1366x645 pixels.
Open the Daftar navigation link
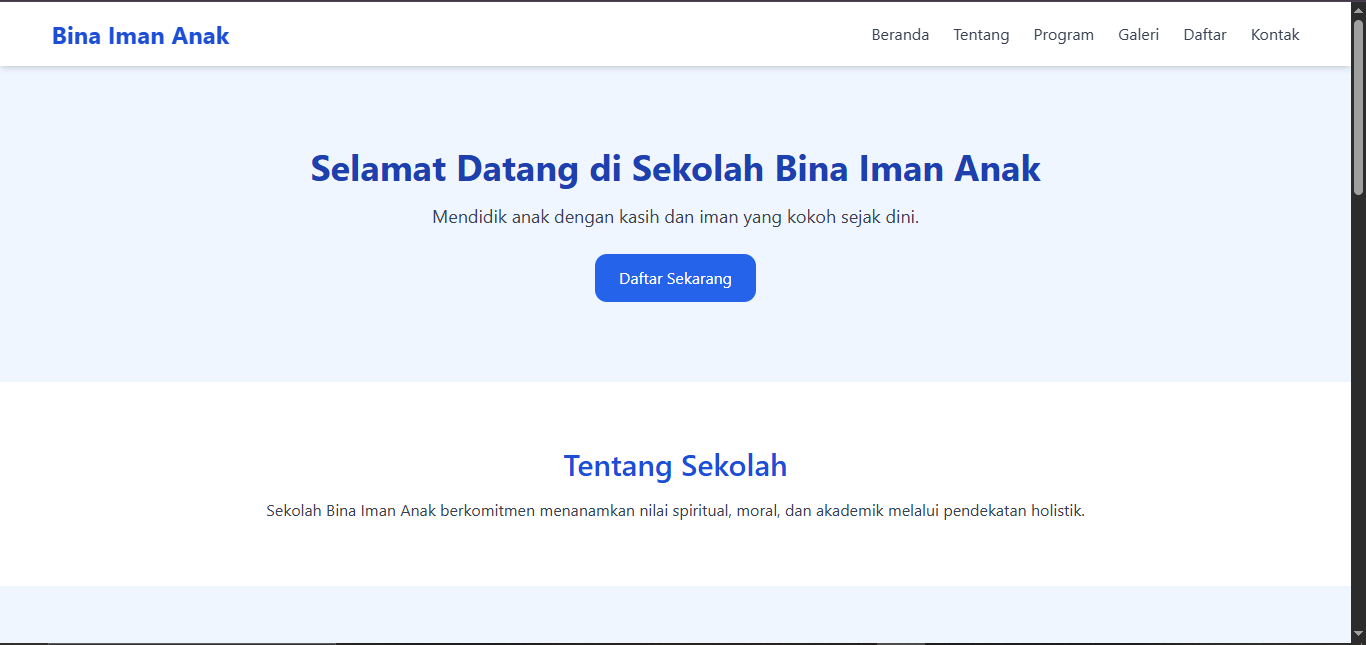[x=1204, y=34]
